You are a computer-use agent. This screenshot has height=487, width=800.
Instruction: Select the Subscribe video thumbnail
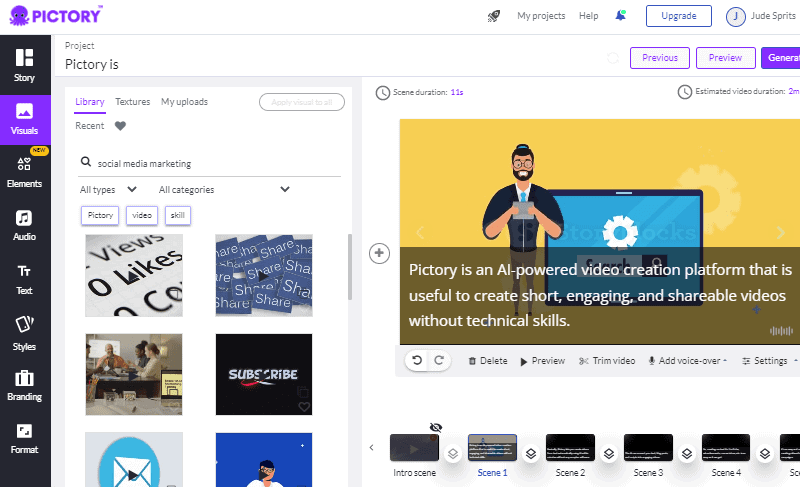[x=264, y=374]
